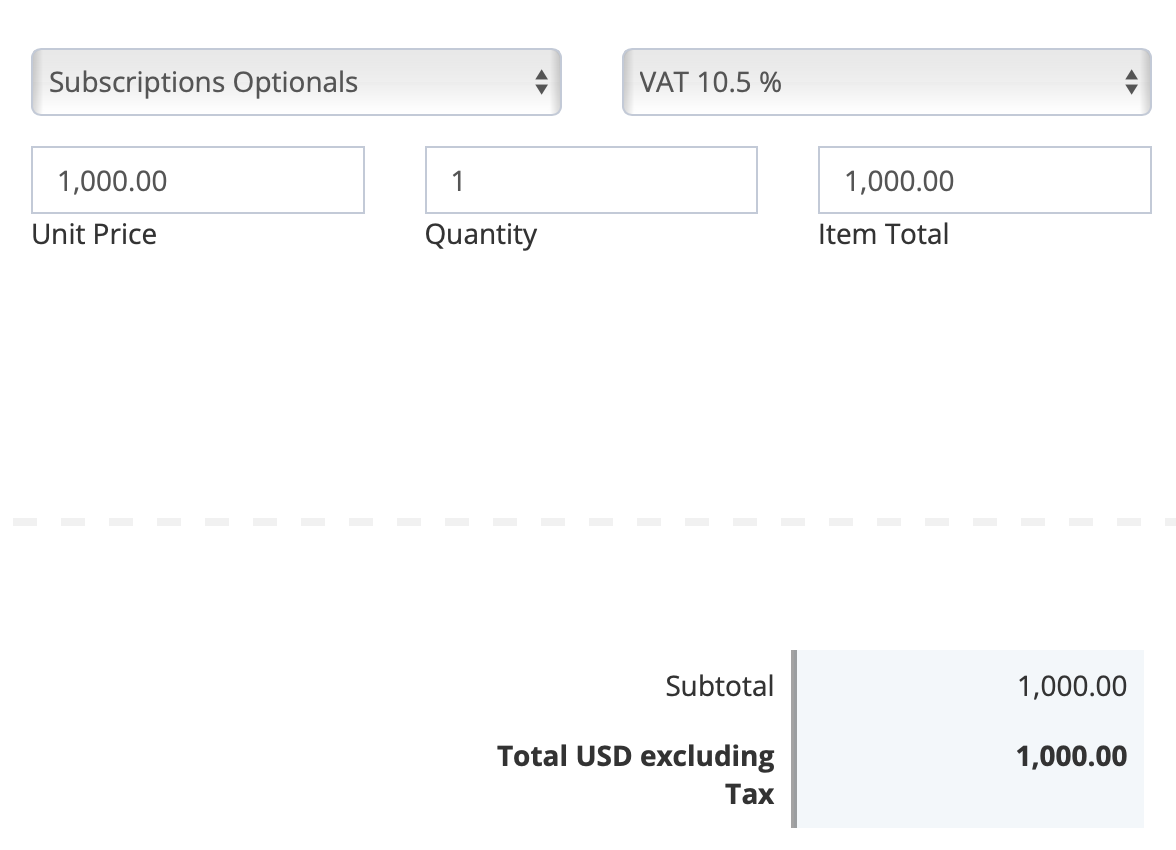Click the 'VAT 10.5 %' selected text
Viewport: 1176px width, 850px height.
[x=710, y=82]
